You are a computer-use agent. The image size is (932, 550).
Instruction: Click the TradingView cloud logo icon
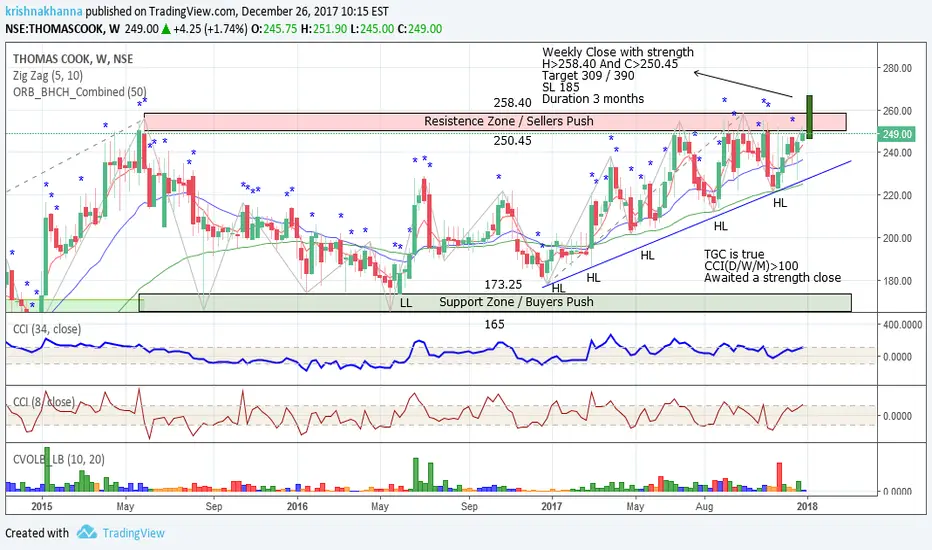[x=87, y=532]
